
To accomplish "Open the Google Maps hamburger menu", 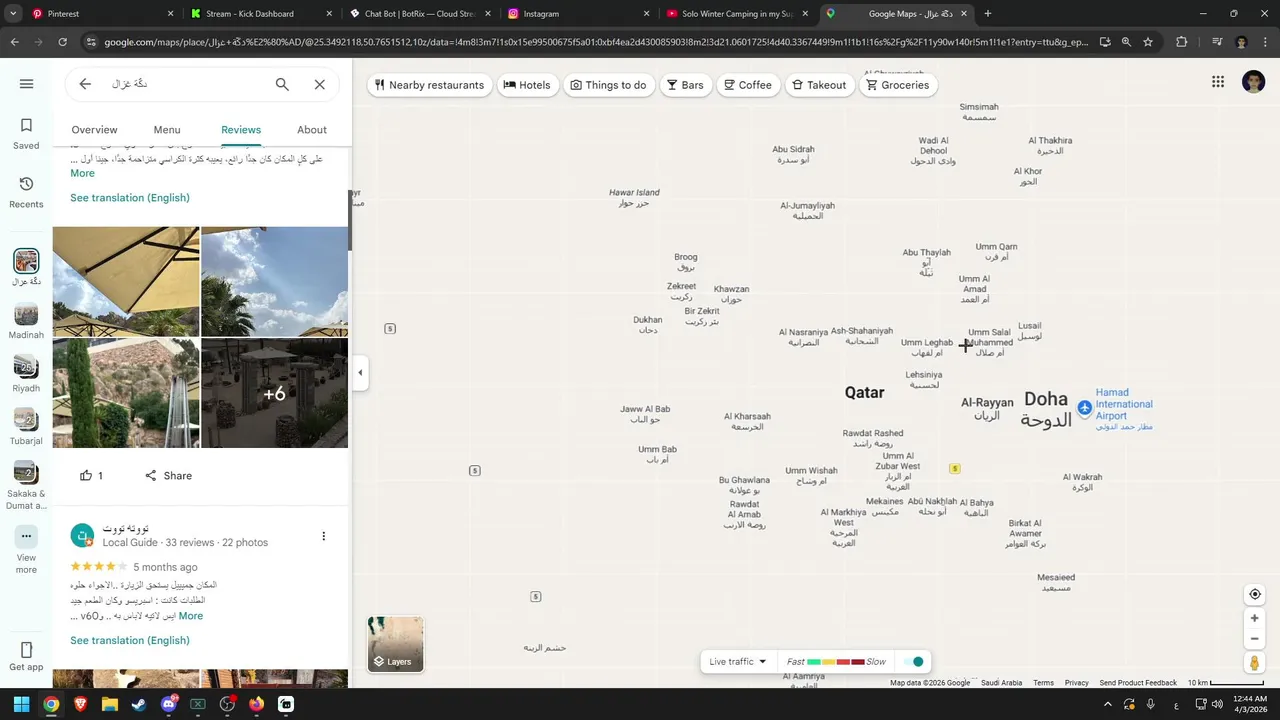I will pyautogui.click(x=26, y=84).
